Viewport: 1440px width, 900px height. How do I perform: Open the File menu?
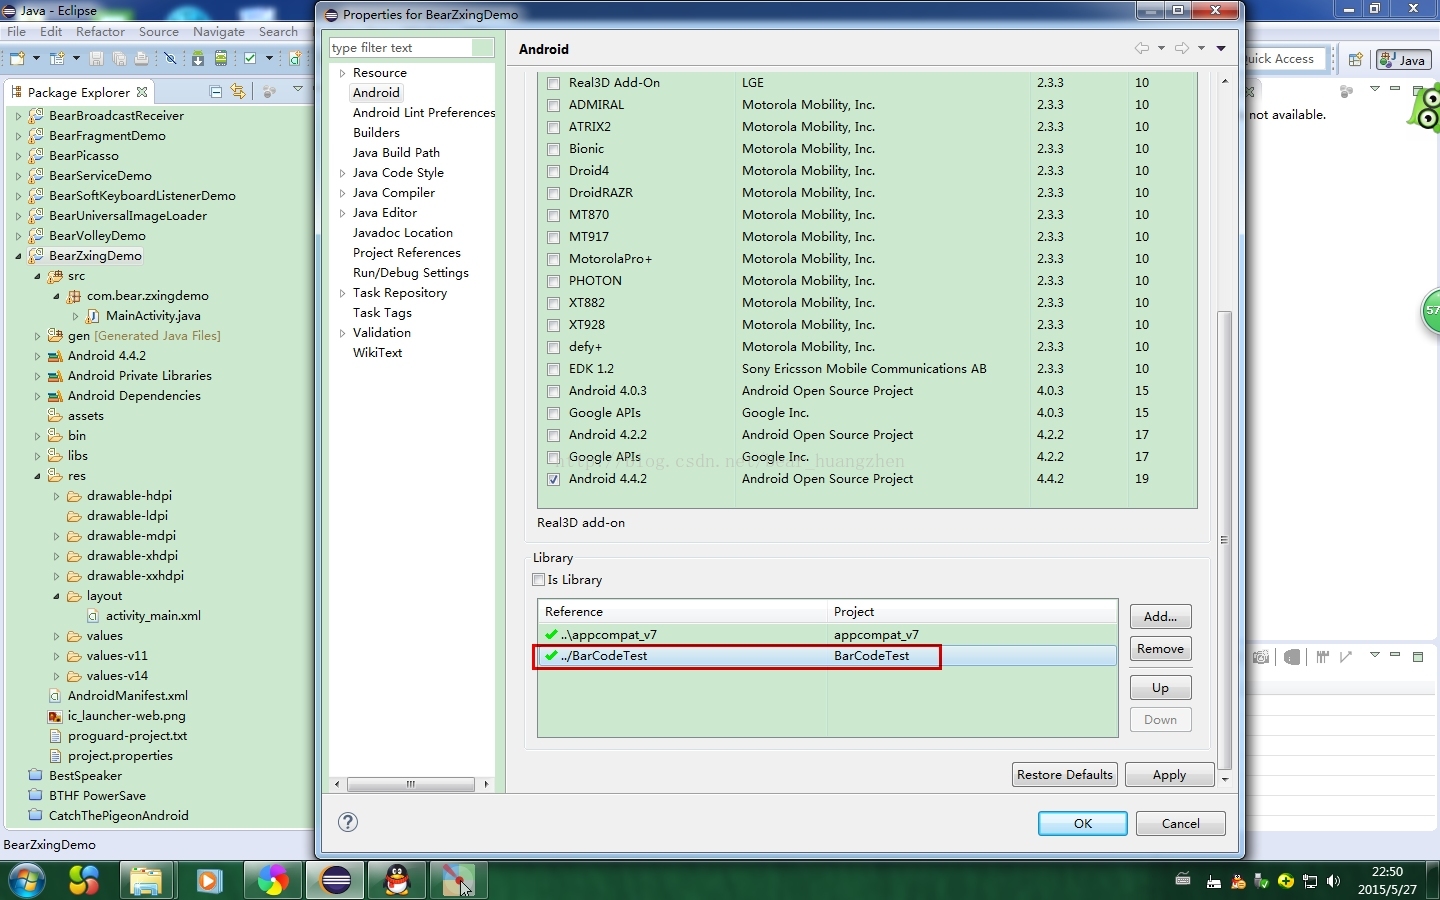(17, 32)
